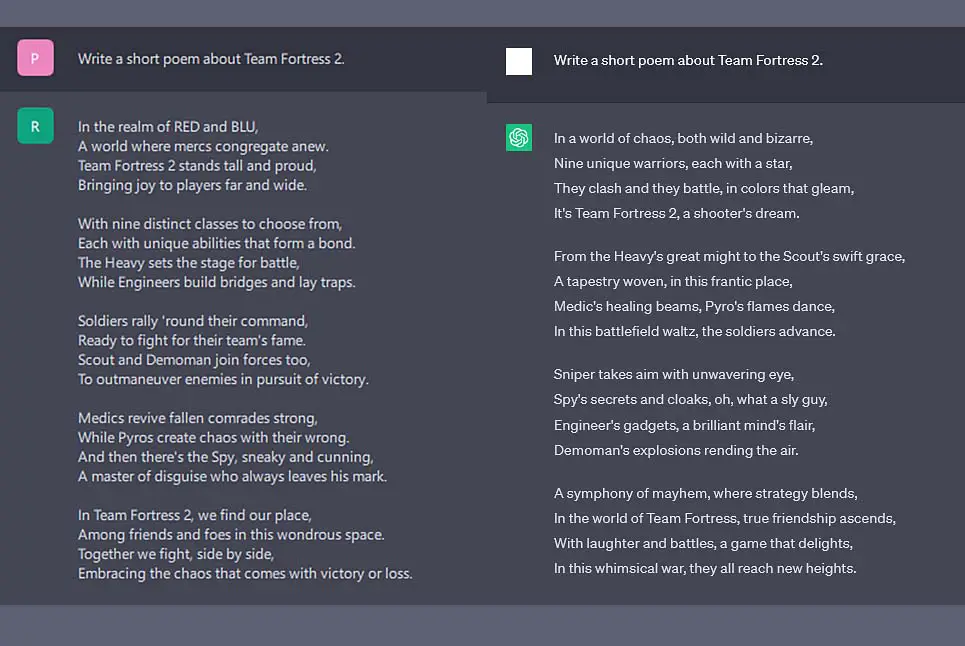The image size is (965, 646).
Task: Click line 'It's Team Fortress 2, a shooter's dream.'
Action: tap(676, 213)
